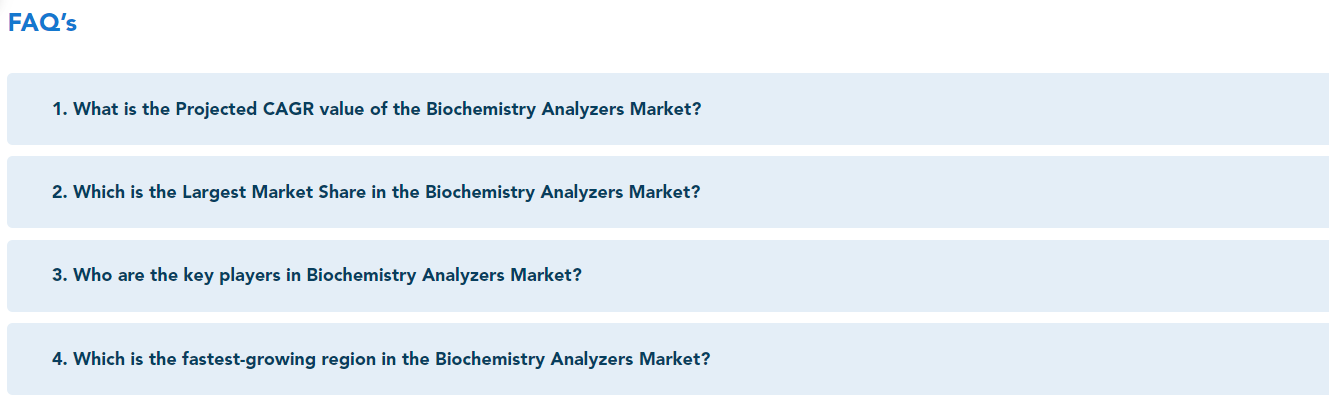Viewport: 1329px width, 399px height.
Task: Expand the fastest-growing region question
Action: coord(668,359)
